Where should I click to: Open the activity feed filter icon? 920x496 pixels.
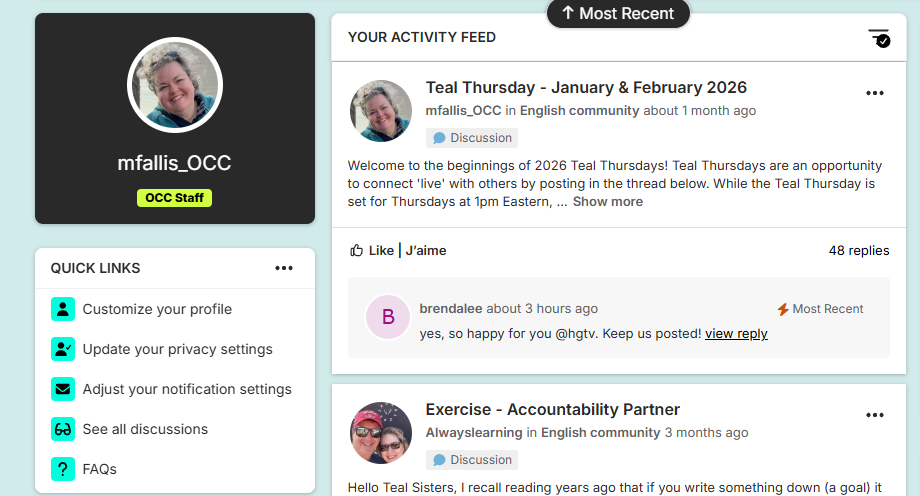pyautogui.click(x=879, y=38)
